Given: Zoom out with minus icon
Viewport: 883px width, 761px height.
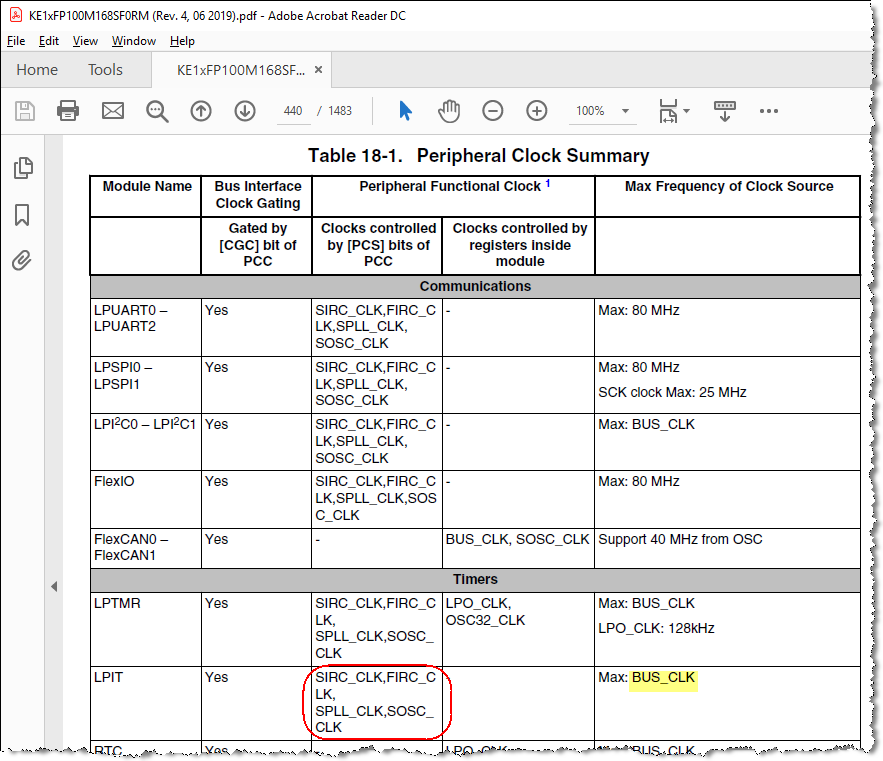Looking at the screenshot, I should coord(493,111).
